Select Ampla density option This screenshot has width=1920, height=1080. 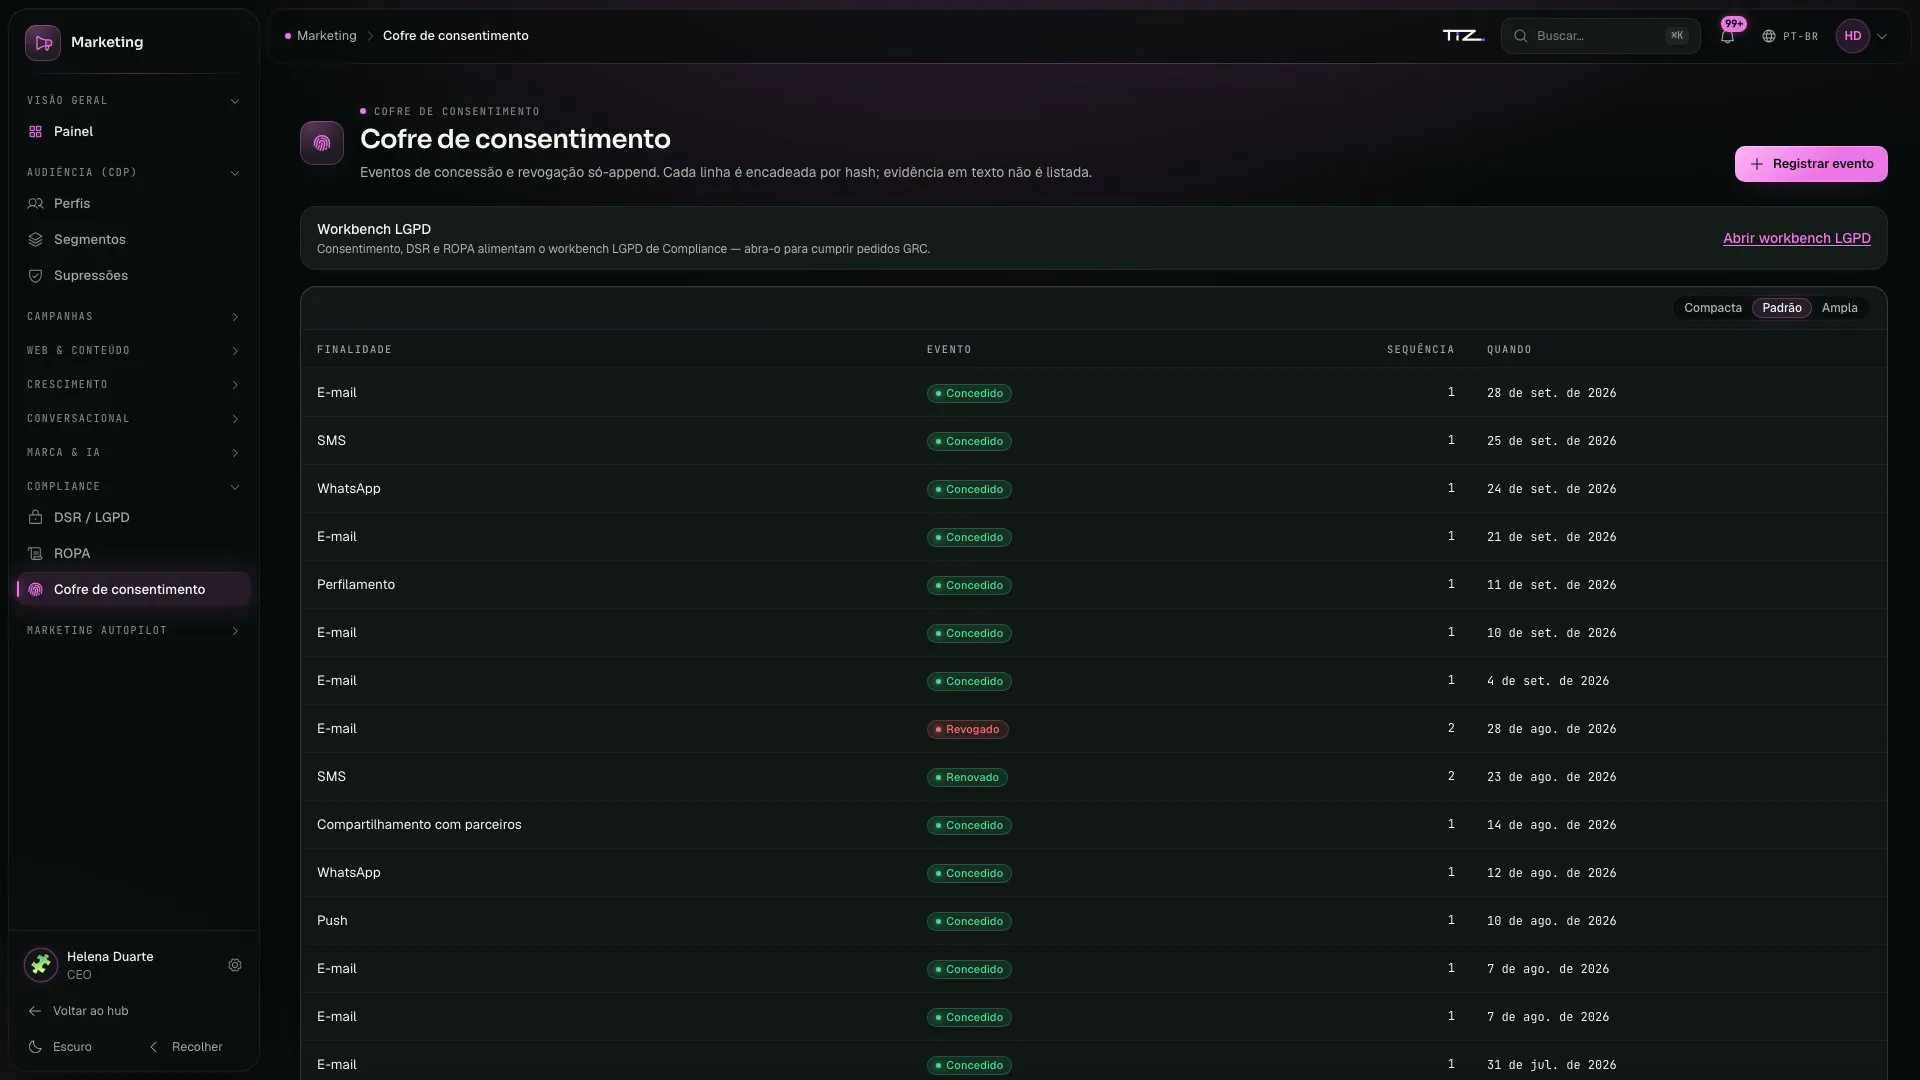pos(1839,308)
